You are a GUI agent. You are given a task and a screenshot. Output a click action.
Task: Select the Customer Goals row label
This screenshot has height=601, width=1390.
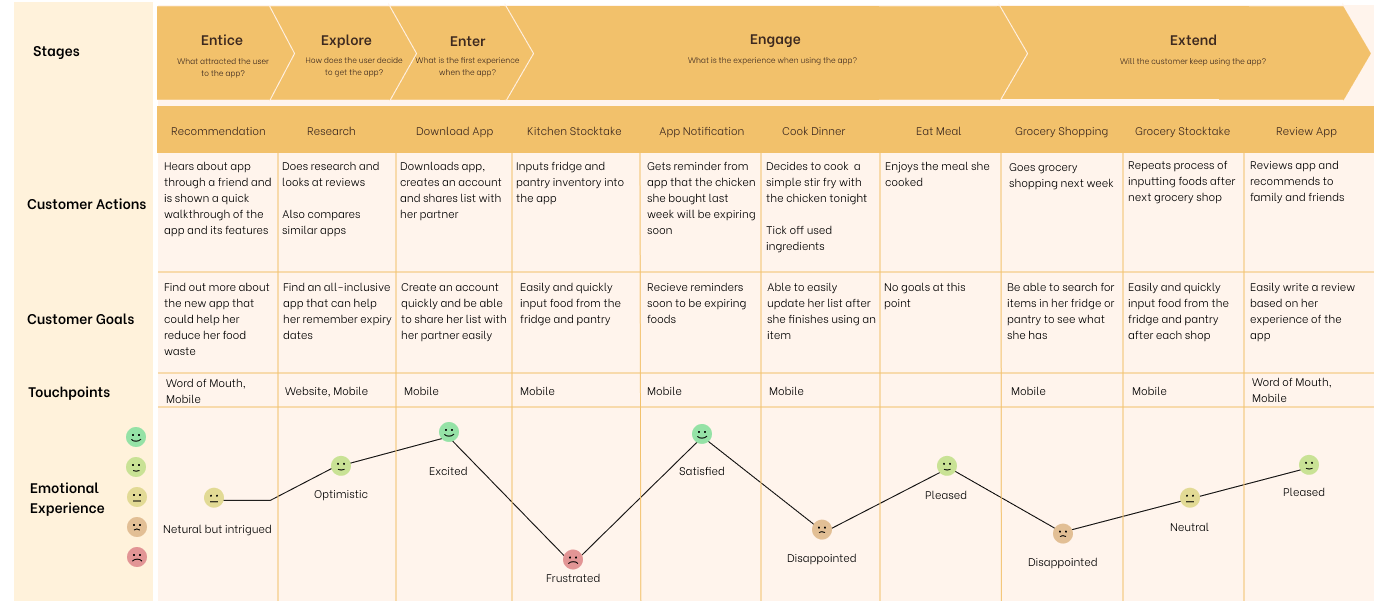click(x=81, y=319)
